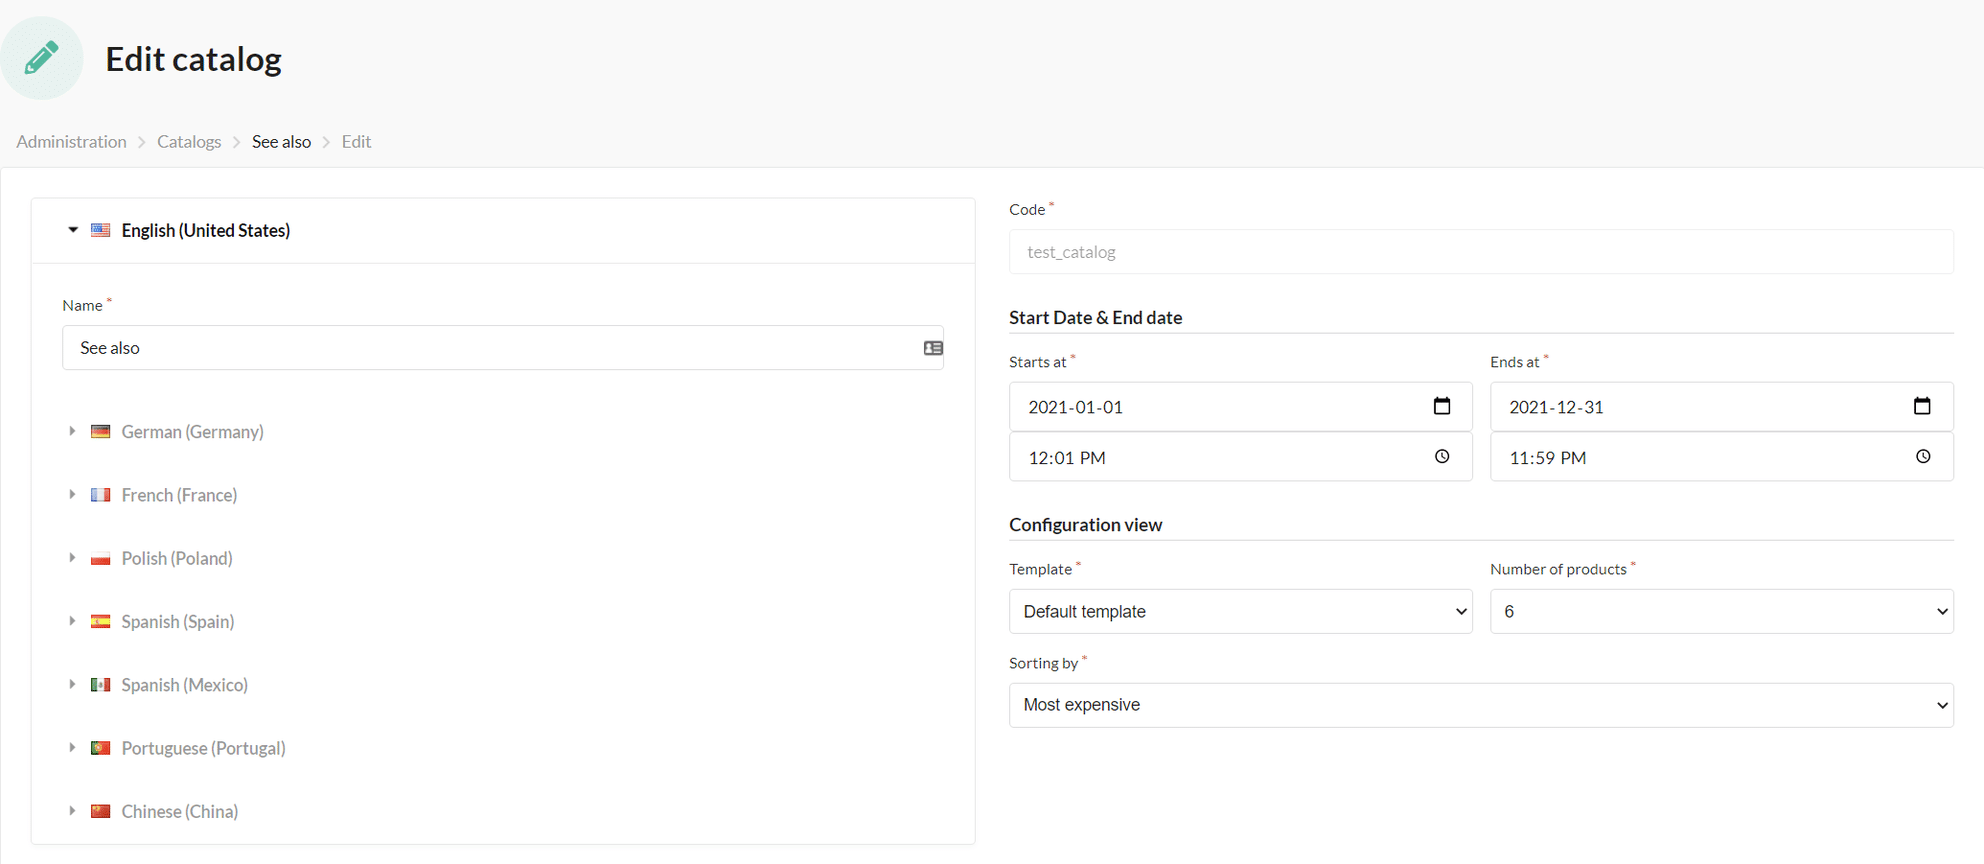The height and width of the screenshot is (864, 1984).
Task: Open the Ends at calendar picker icon
Action: coord(1922,406)
